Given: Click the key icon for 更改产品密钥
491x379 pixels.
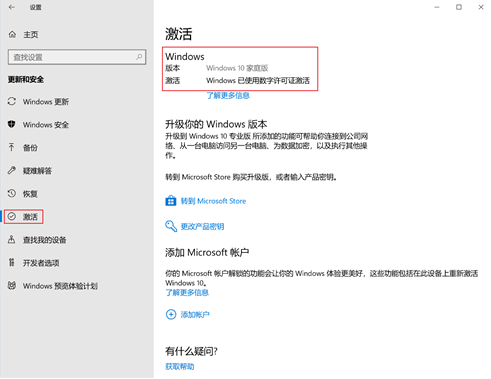Looking at the screenshot, I should click(171, 226).
